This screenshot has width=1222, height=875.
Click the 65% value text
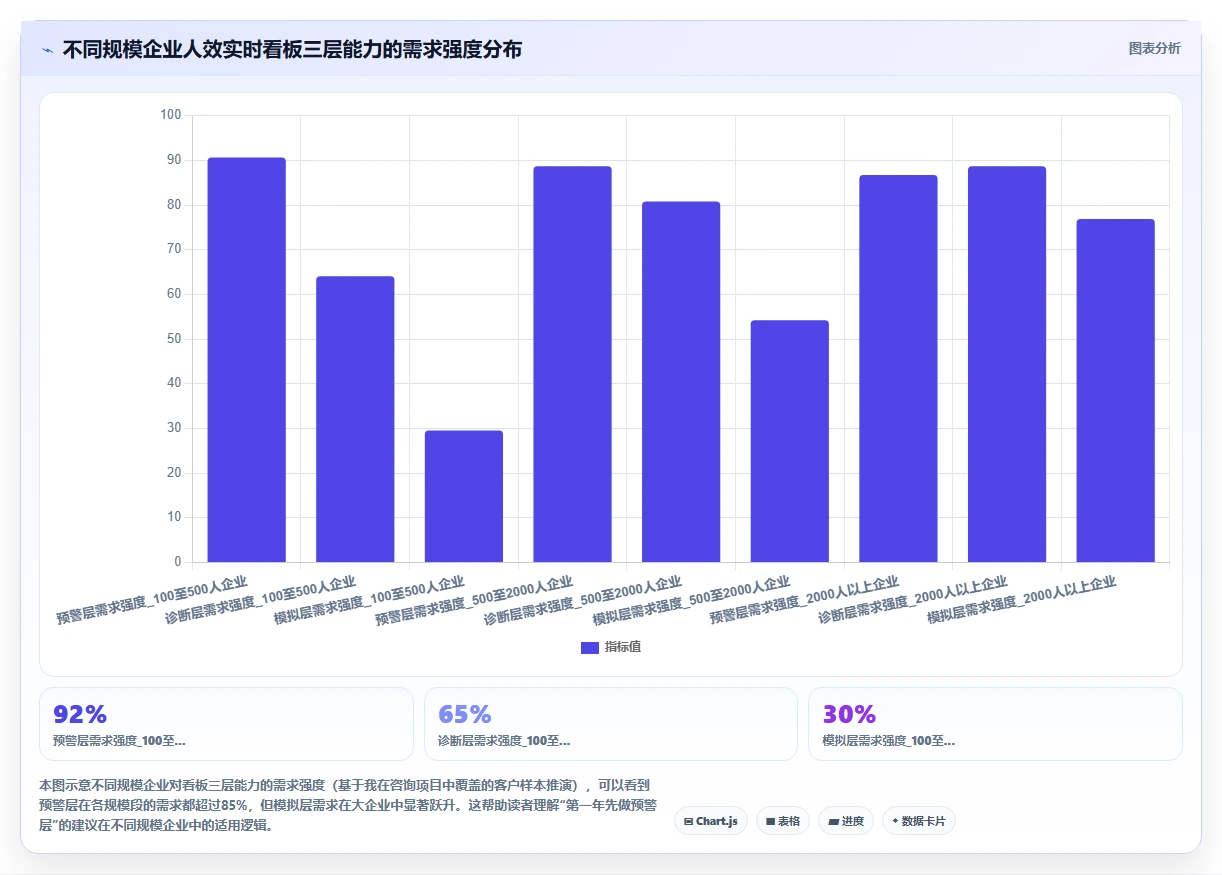coord(465,714)
